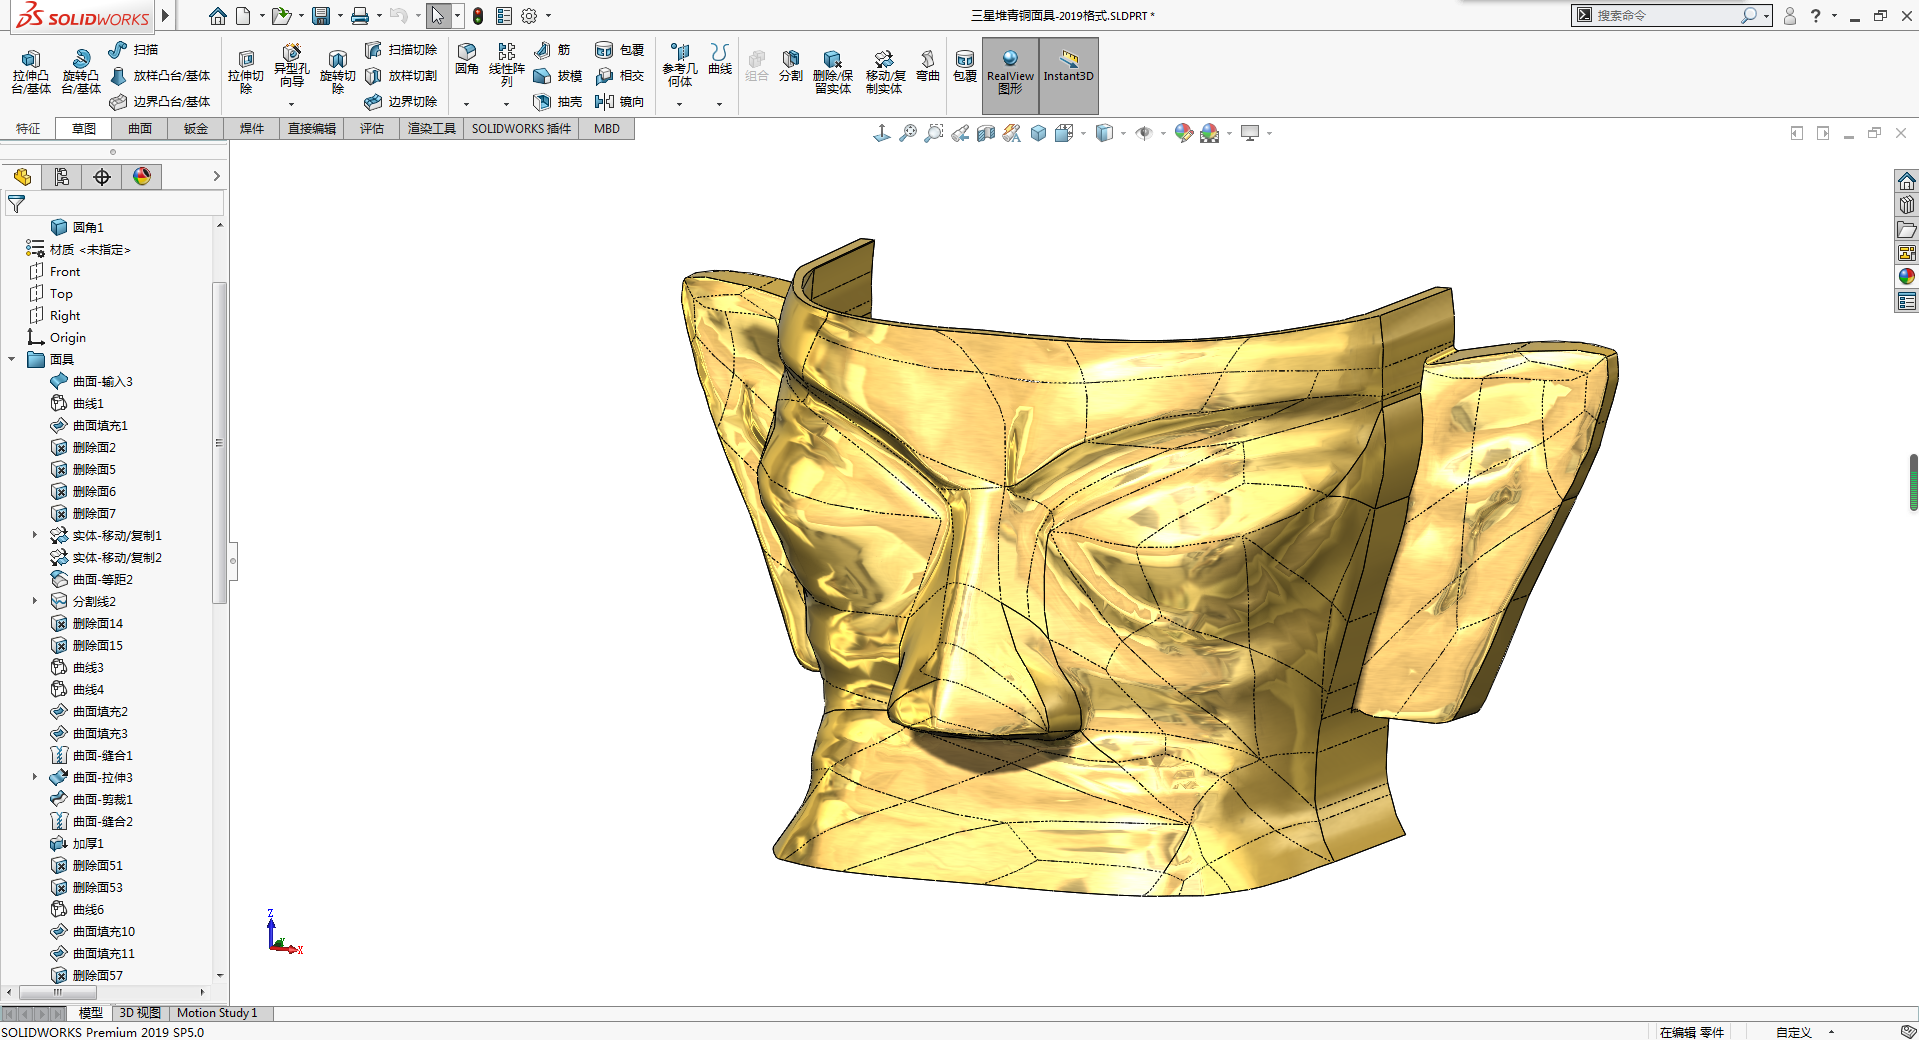This screenshot has width=1919, height=1040.
Task: Select the 曲面-缝合1 feature in the tree
Action: pos(102,755)
